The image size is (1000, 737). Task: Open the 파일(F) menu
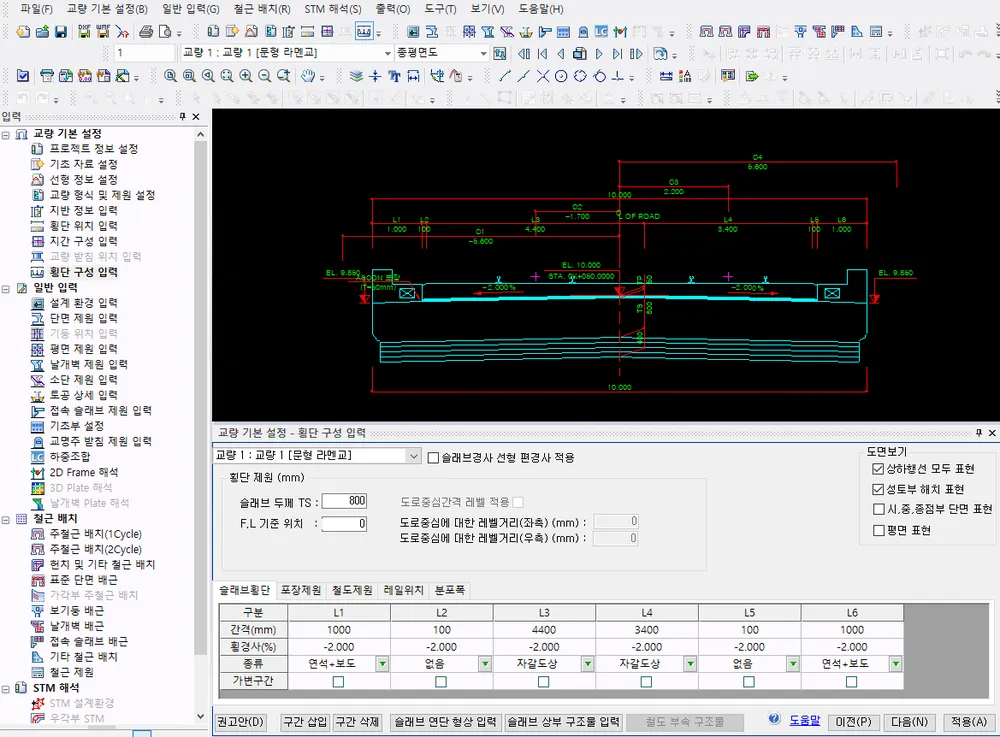36,9
